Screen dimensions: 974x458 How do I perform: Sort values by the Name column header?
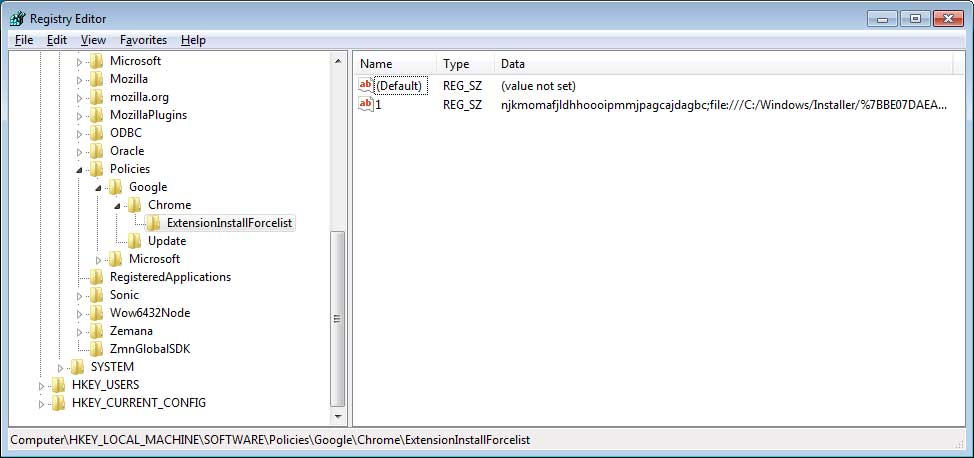point(395,64)
